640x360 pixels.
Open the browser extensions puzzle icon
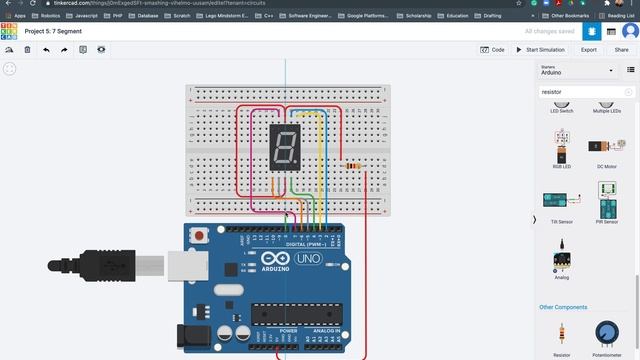click(607, 3)
